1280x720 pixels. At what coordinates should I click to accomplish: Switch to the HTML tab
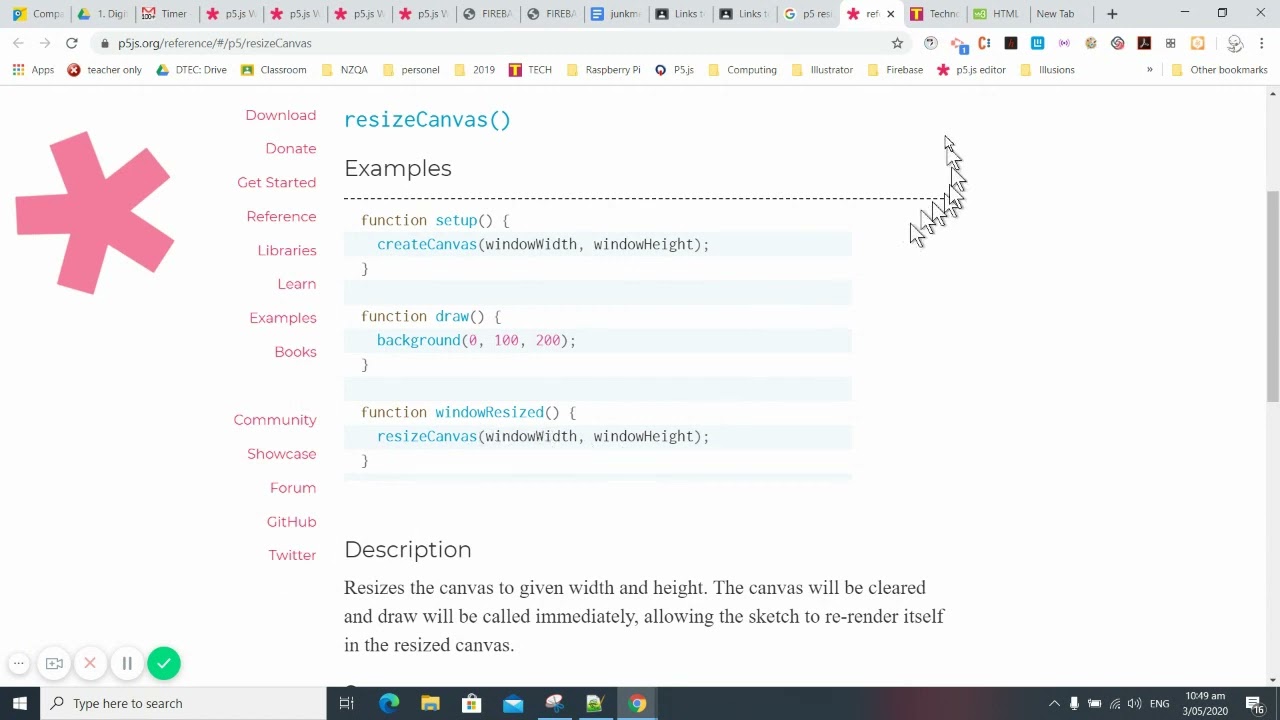(996, 14)
